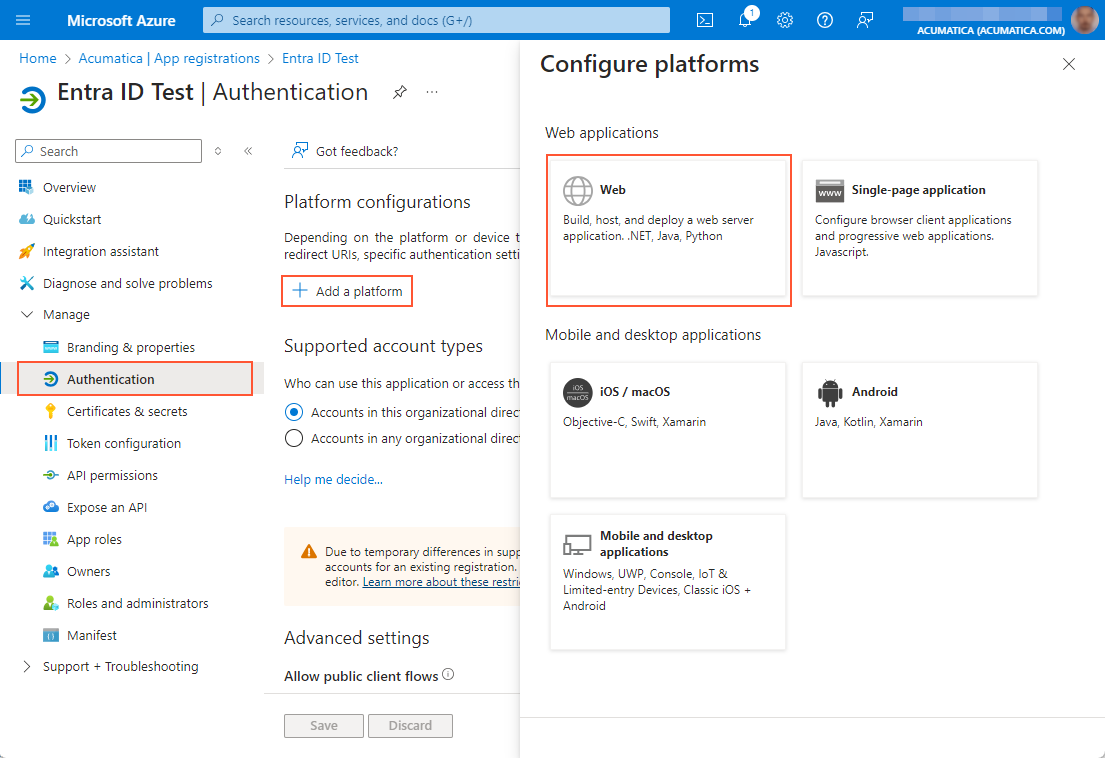1105x758 pixels.
Task: Open Cloud Shell from the top bar
Action: tap(704, 20)
